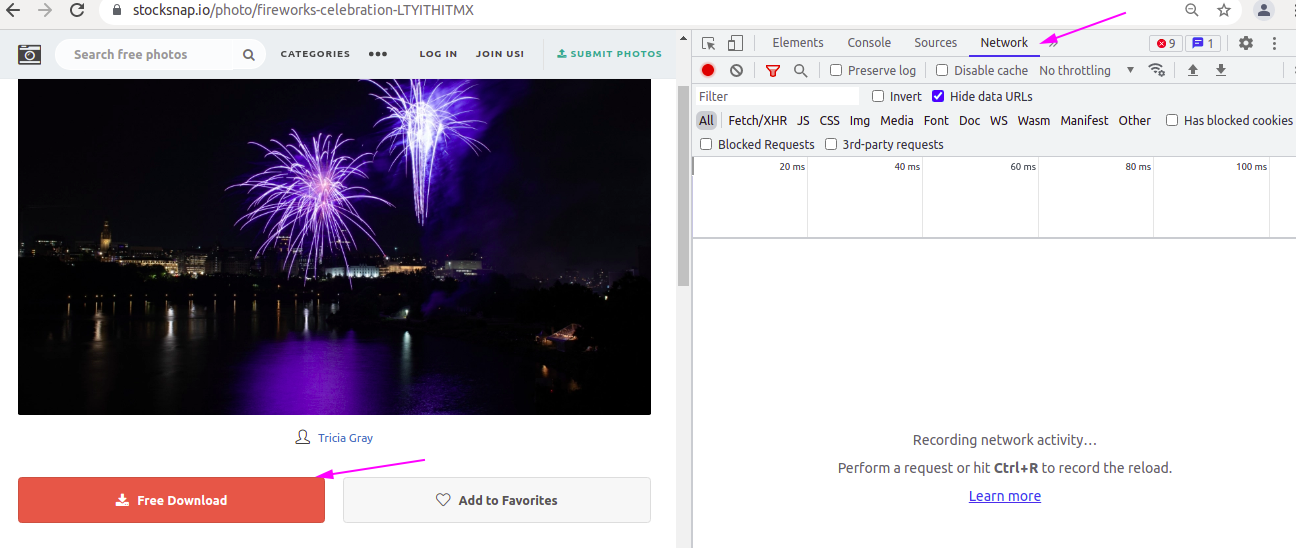The height and width of the screenshot is (548, 1296).
Task: Click the Free Download button
Action: pos(171,500)
